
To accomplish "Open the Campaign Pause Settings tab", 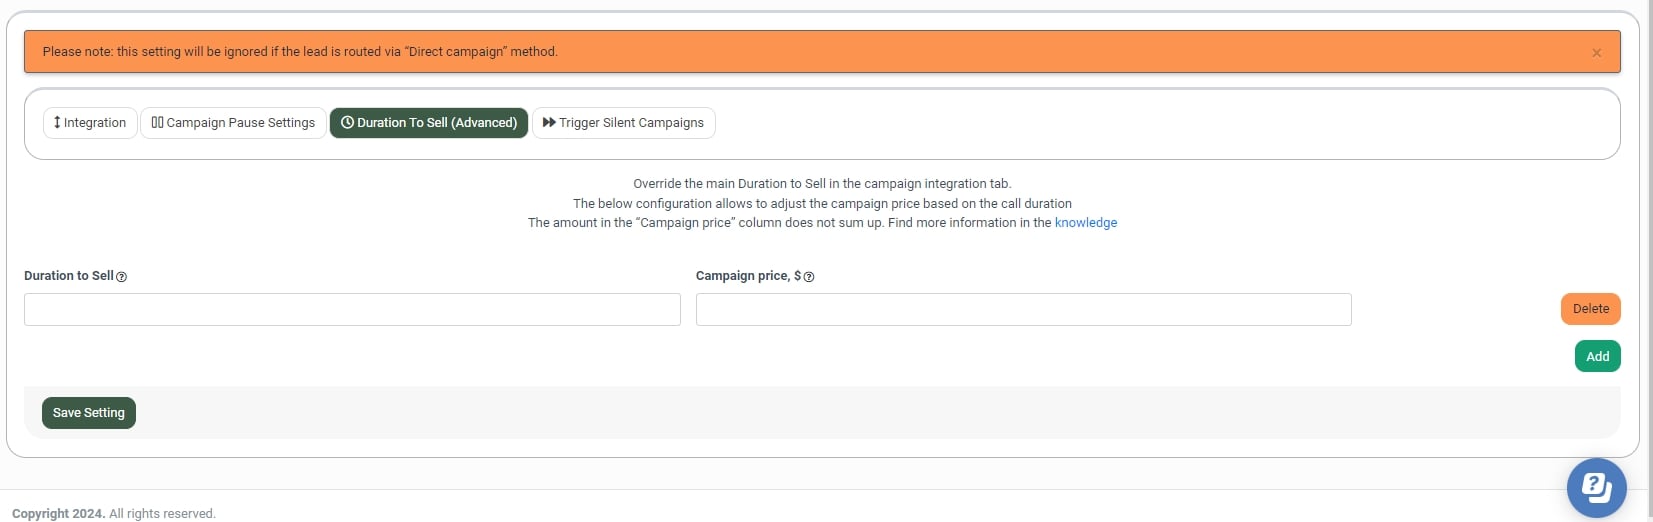I will [240, 123].
